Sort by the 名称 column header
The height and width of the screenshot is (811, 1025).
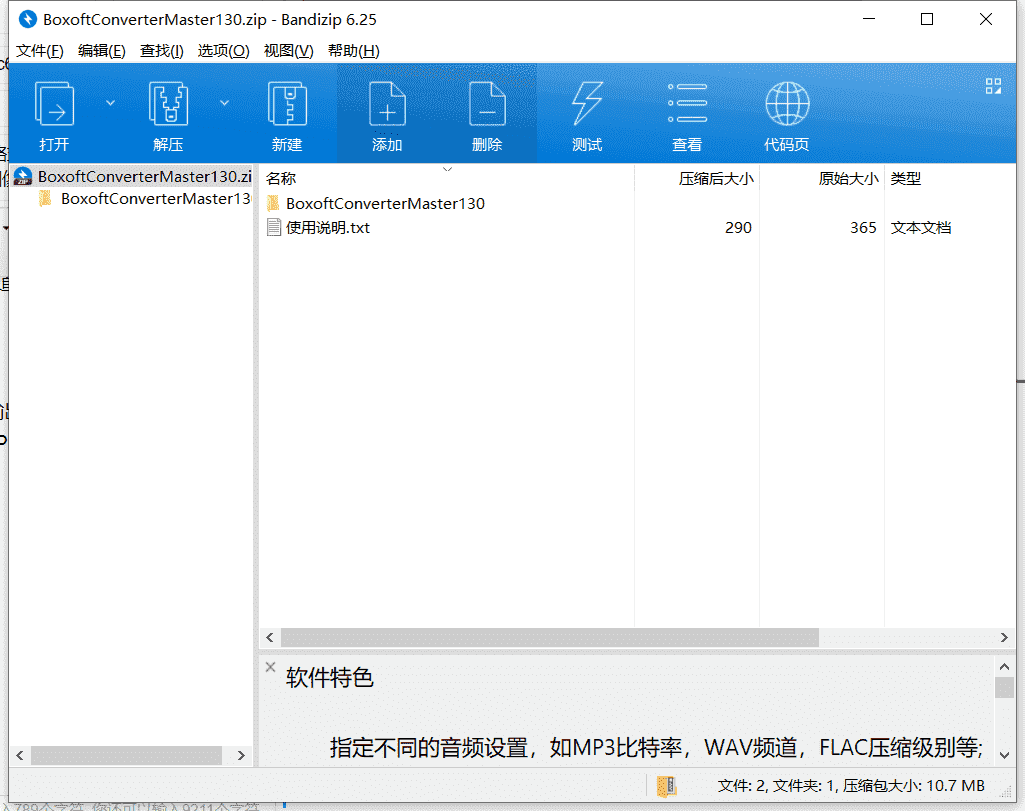click(x=281, y=178)
